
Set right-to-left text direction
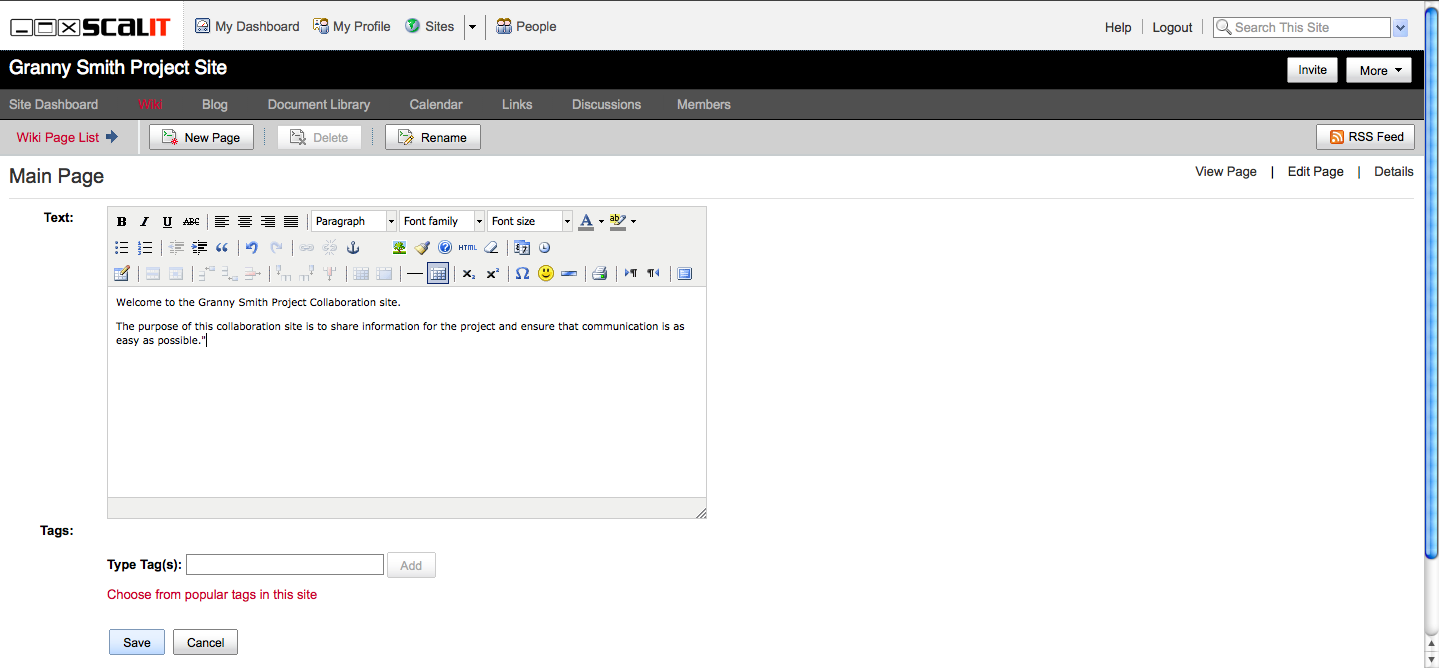(x=653, y=274)
